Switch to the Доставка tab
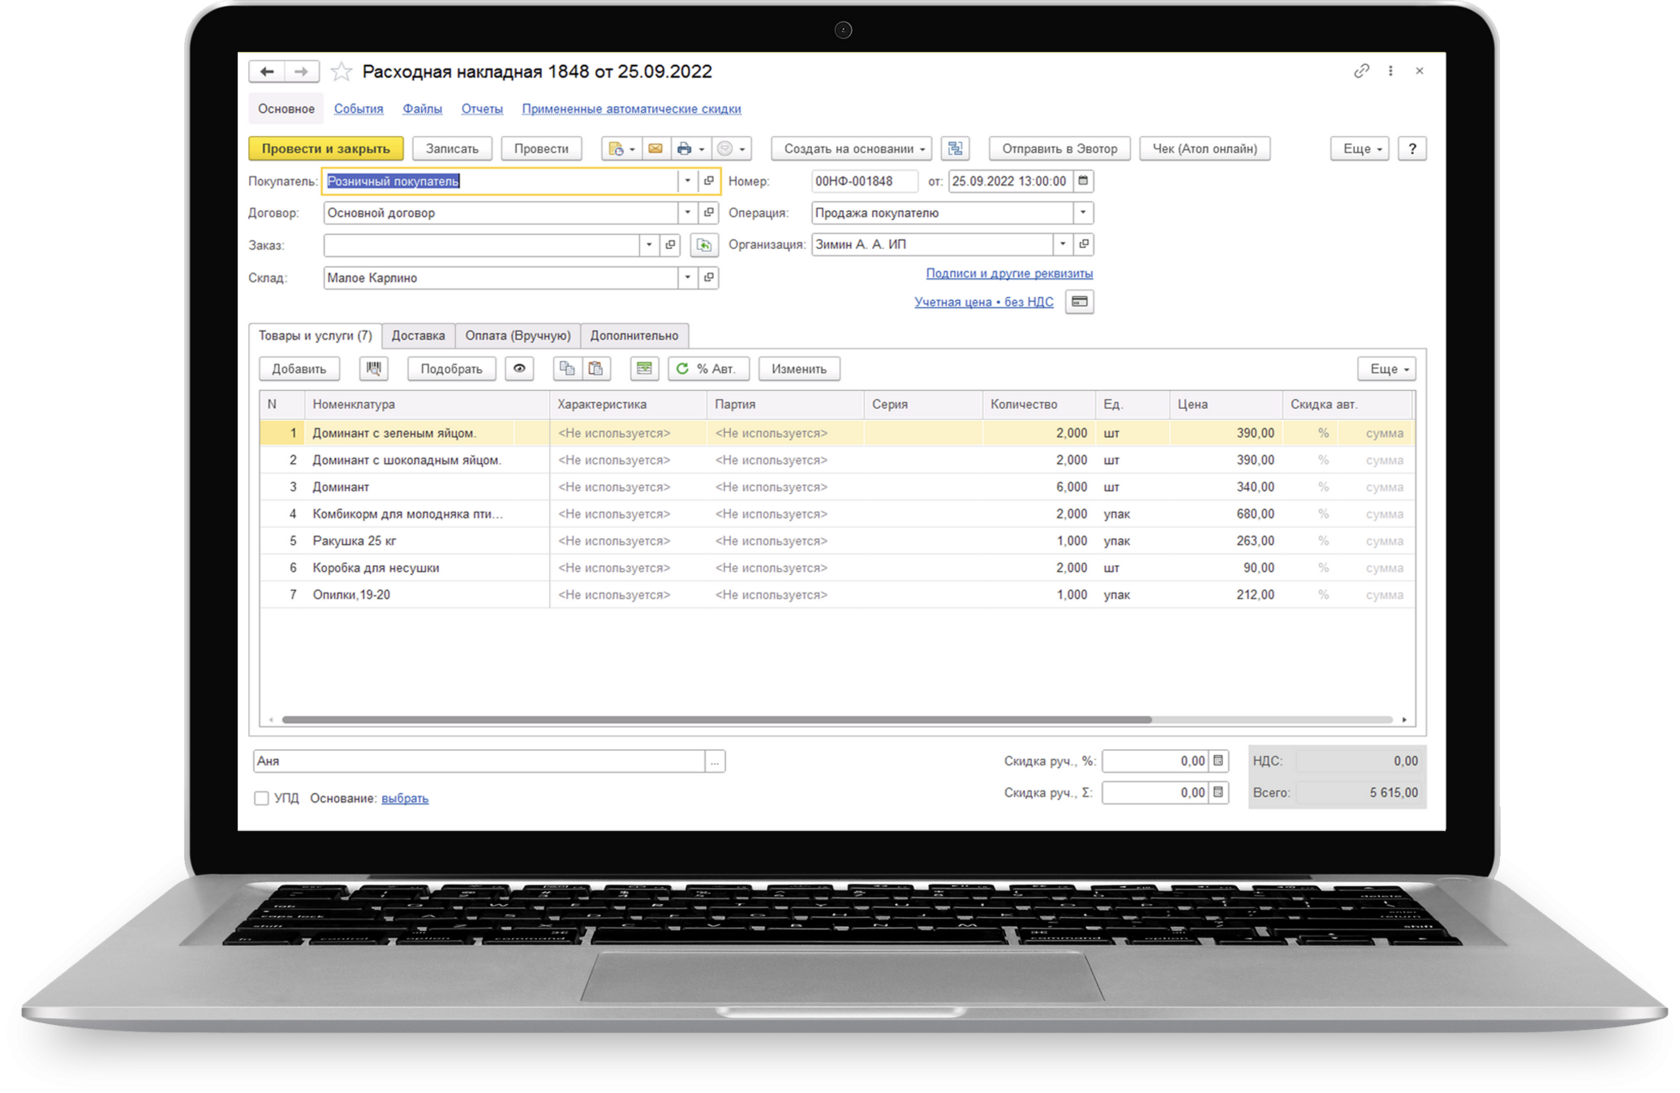Screen dimensions: 1680x1093 click(x=418, y=336)
